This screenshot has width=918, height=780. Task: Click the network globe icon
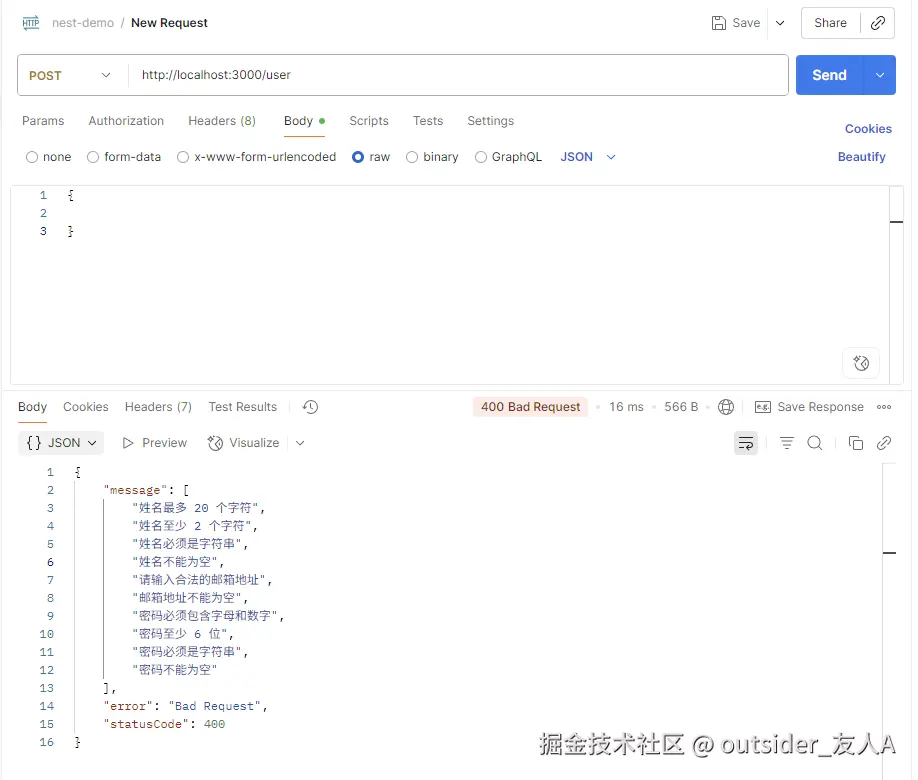click(x=725, y=407)
